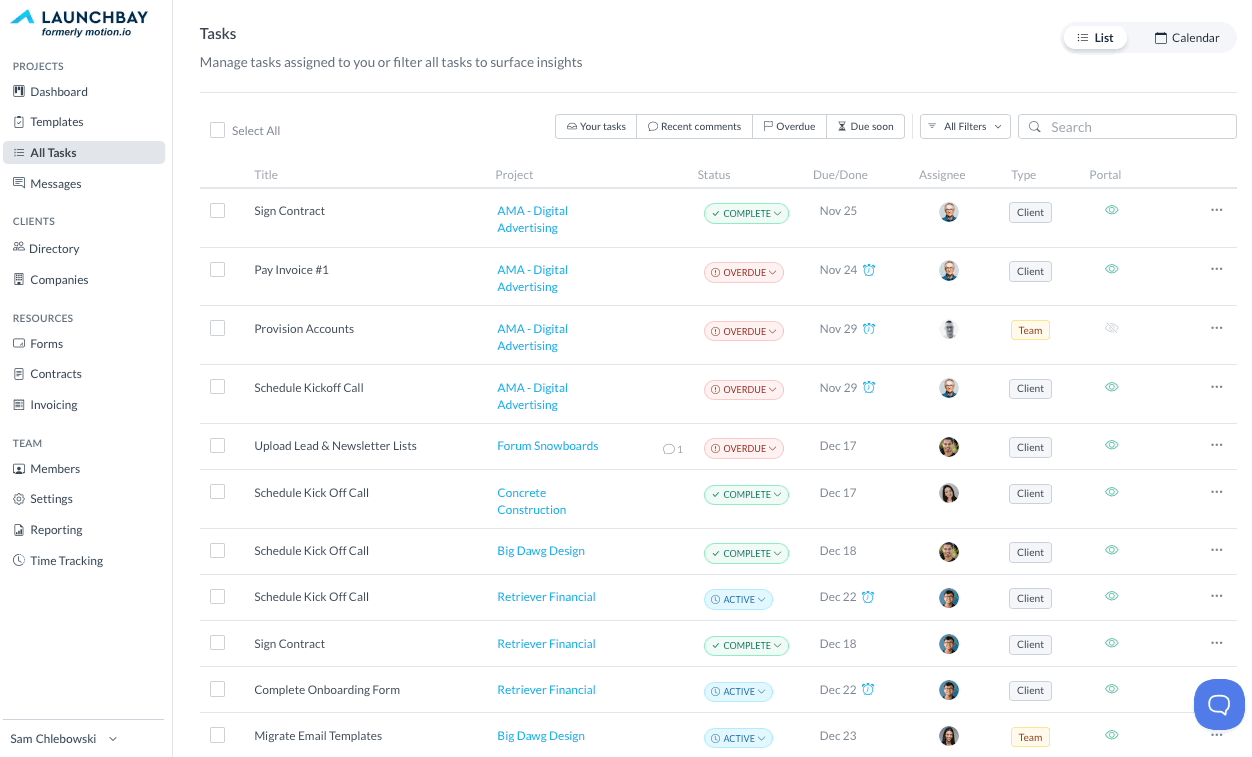Click assignee avatar on Provision Accounts row
Image resolution: width=1252 pixels, height=757 pixels.
pos(949,330)
